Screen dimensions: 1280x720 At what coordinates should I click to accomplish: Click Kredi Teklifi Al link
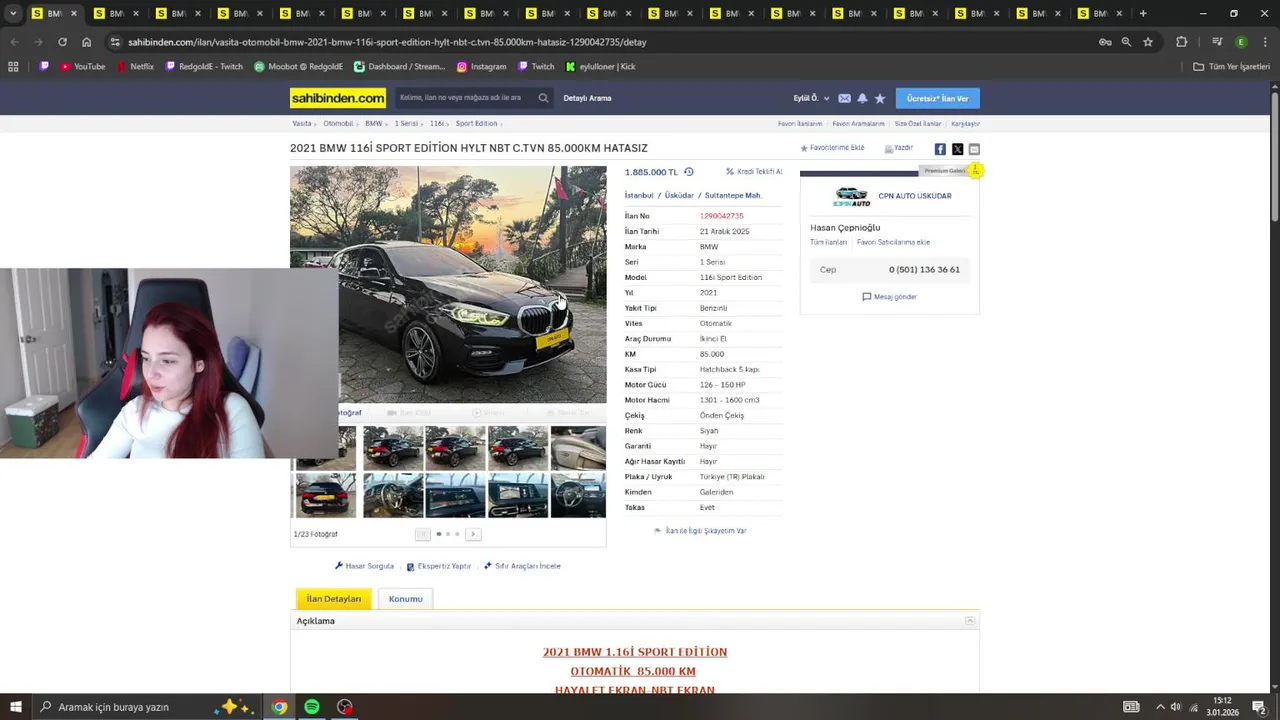pos(754,172)
